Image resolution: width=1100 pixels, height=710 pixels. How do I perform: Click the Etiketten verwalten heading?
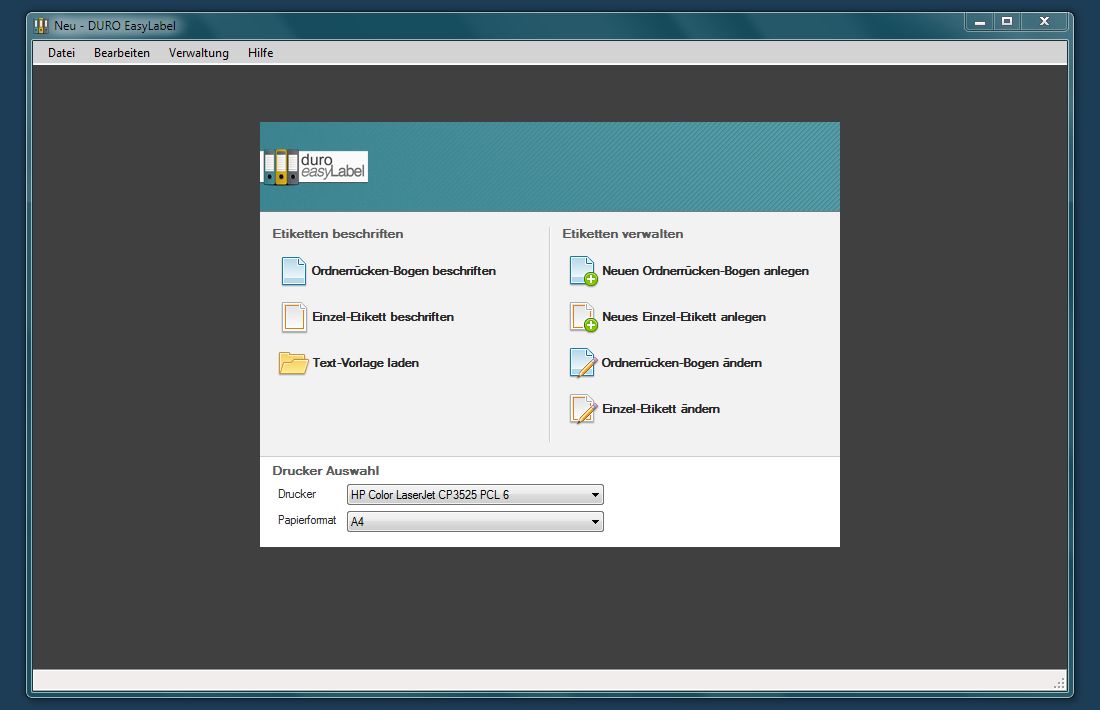point(622,234)
